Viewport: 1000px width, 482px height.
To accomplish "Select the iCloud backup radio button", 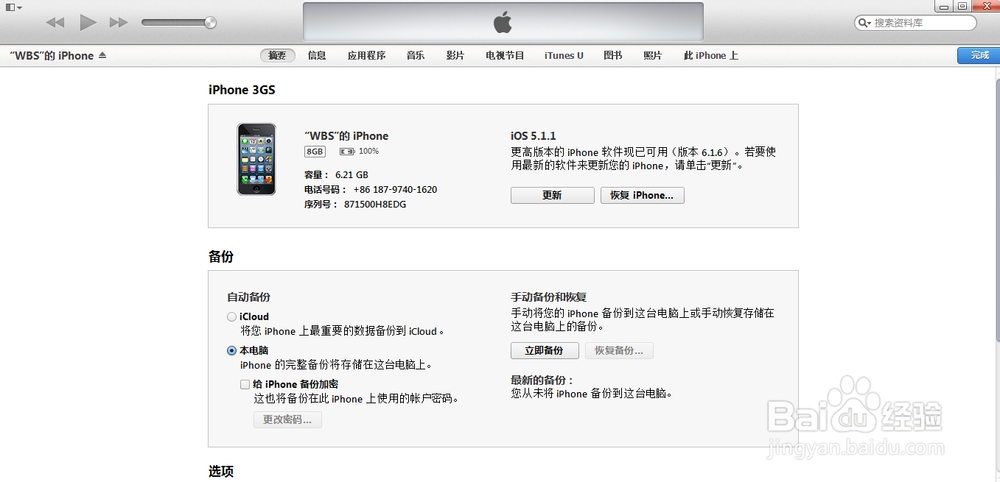I will [x=232, y=317].
